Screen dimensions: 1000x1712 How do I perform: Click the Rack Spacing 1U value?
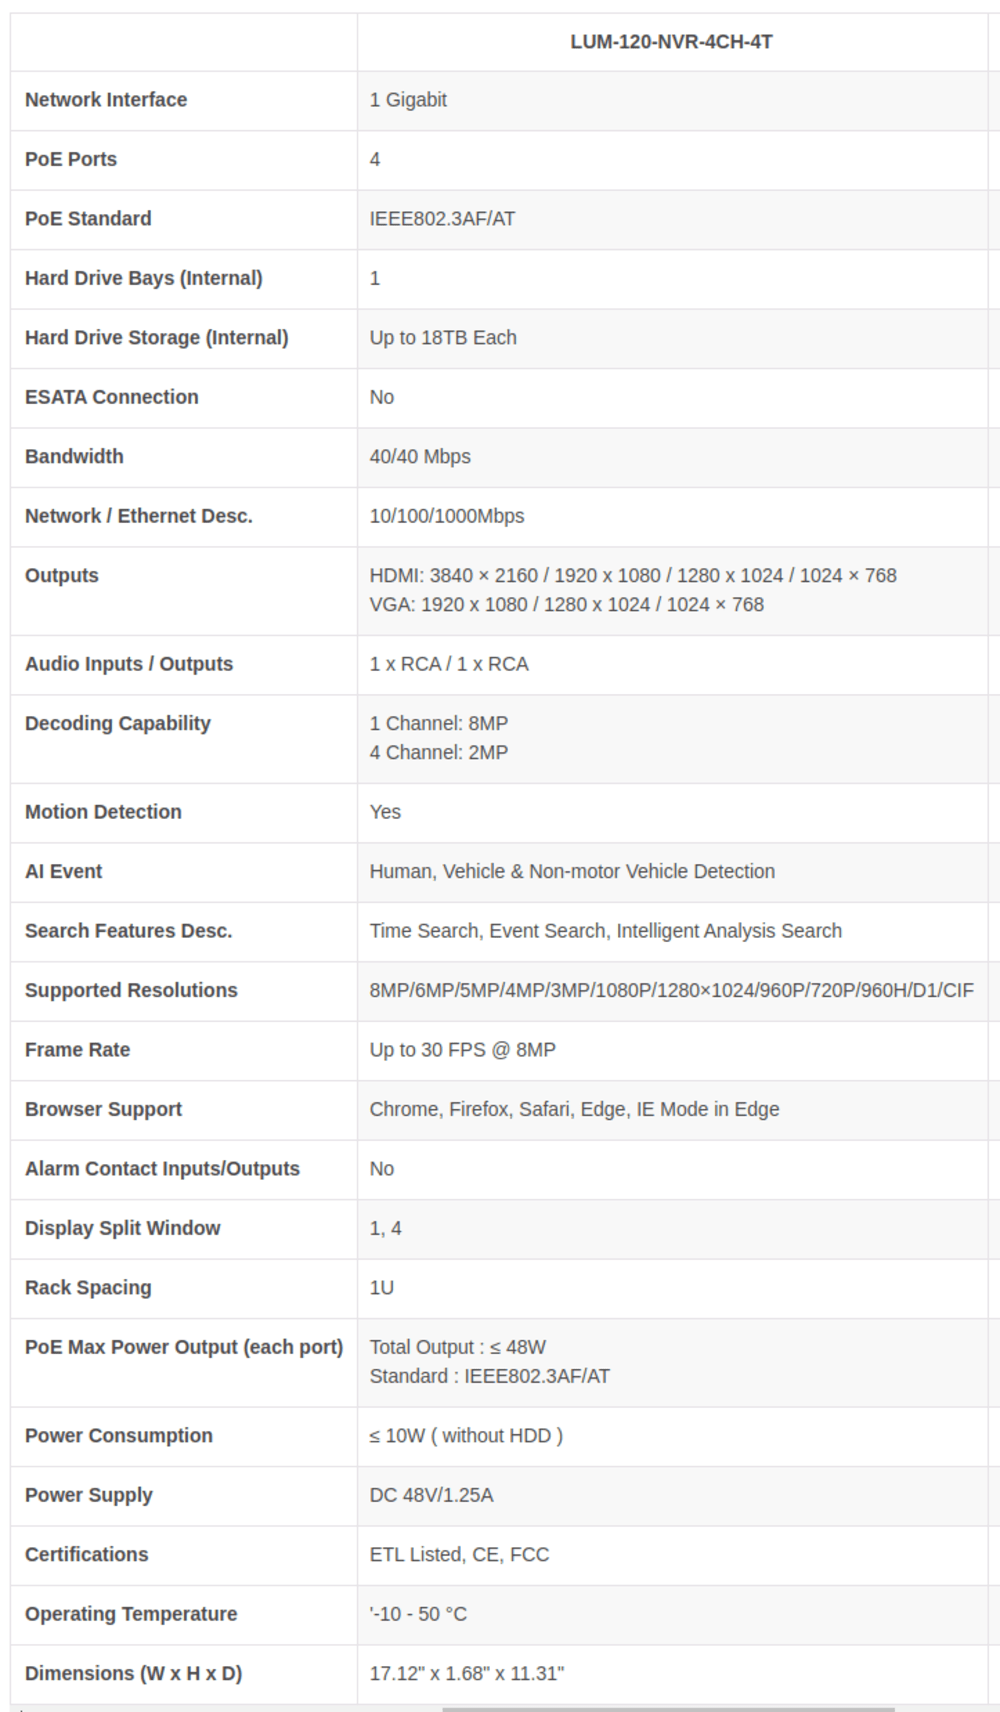pyautogui.click(x=382, y=1288)
